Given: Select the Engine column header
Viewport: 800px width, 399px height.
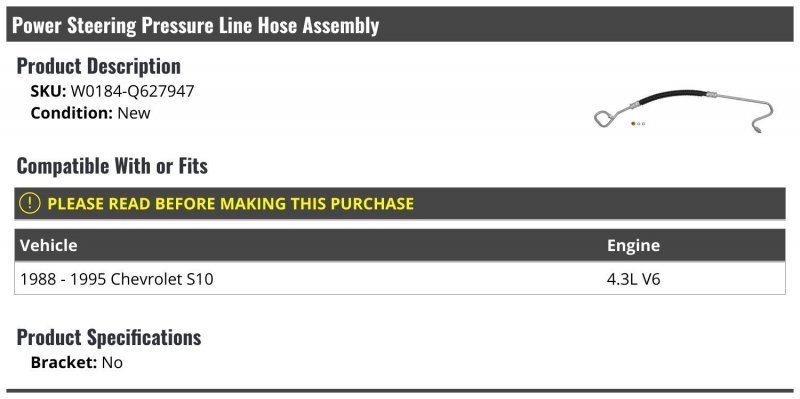Looking at the screenshot, I should pyautogui.click(x=633, y=245).
